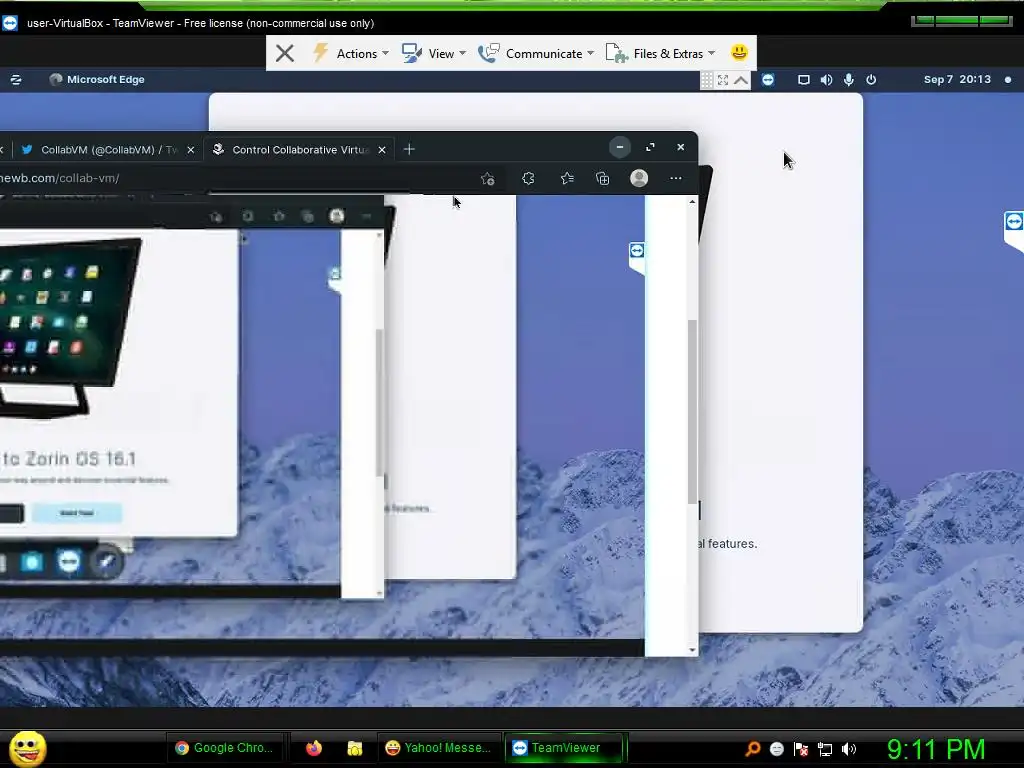Viewport: 1024px width, 768px height.
Task: Click Microsoft Edge in the Zorin top panel
Action: click(97, 80)
